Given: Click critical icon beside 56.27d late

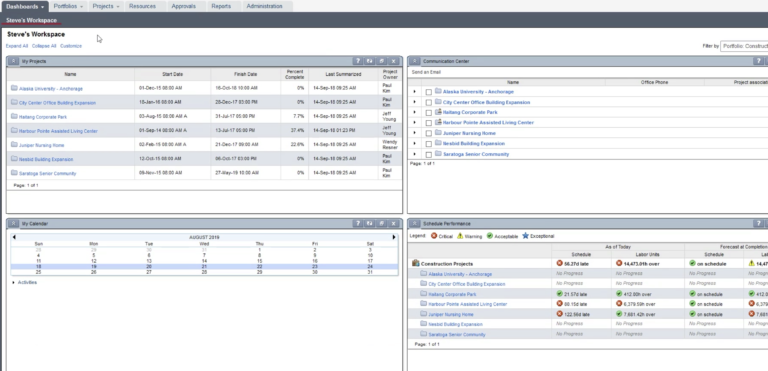Looking at the screenshot, I should (560, 263).
